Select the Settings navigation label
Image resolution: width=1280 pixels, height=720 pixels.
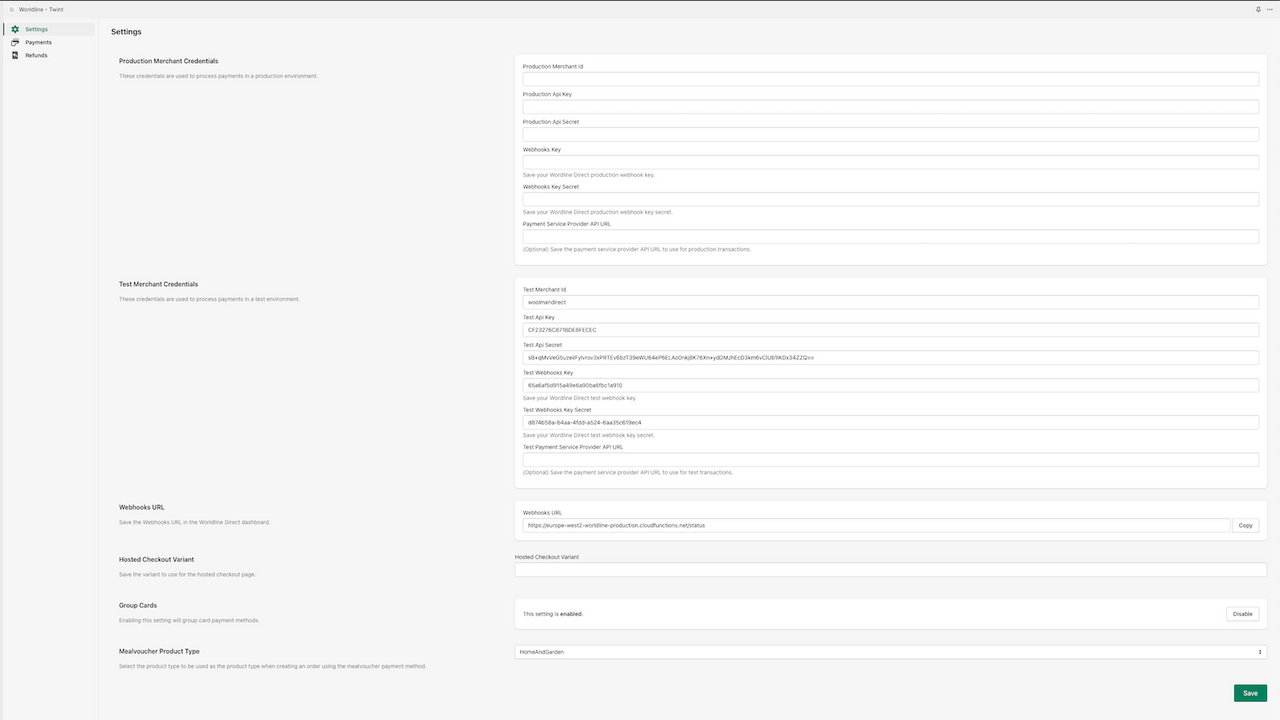point(36,29)
